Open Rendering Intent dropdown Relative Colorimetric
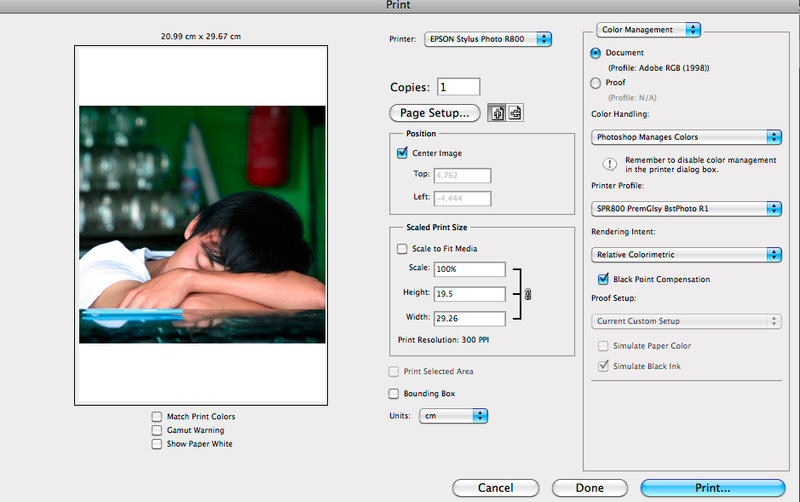 [x=686, y=254]
